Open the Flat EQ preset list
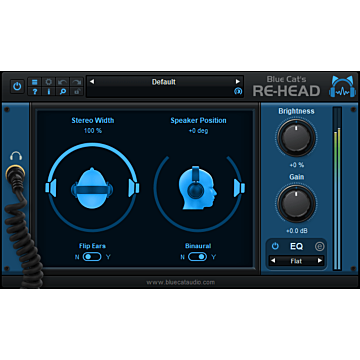Image resolution: width=360 pixels, height=360 pixels. [x=296, y=261]
